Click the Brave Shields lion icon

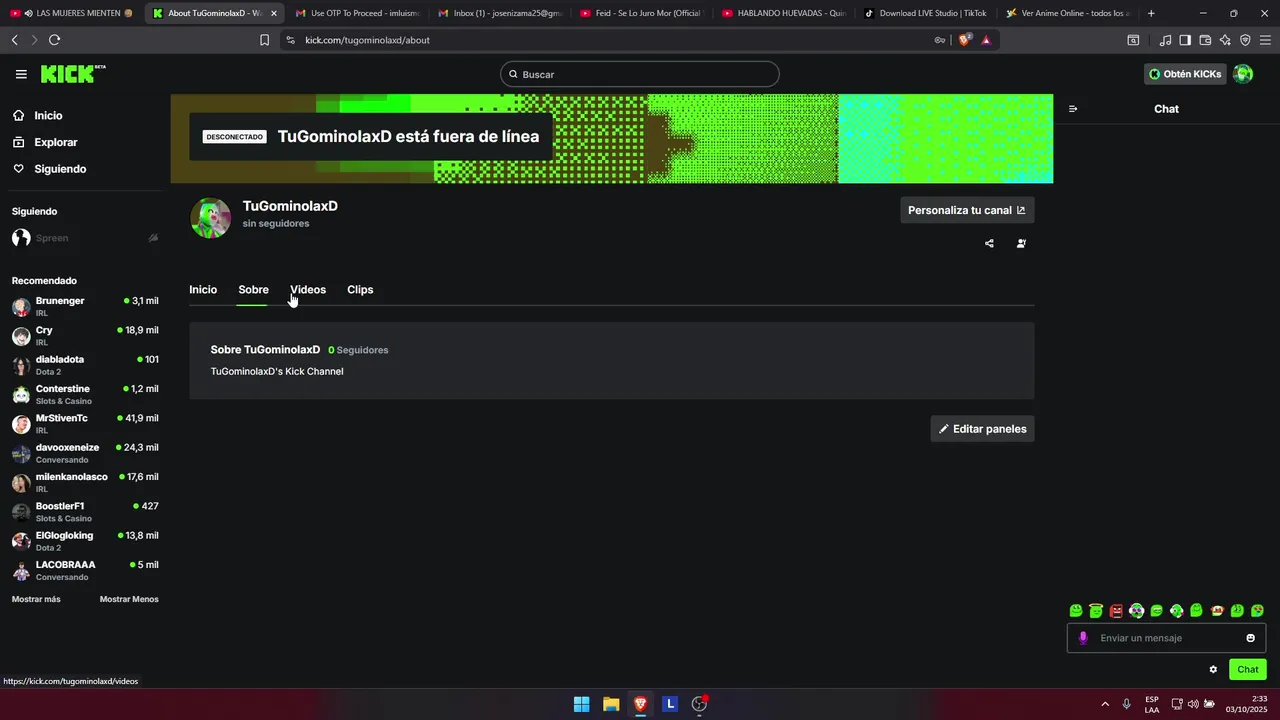pos(964,40)
